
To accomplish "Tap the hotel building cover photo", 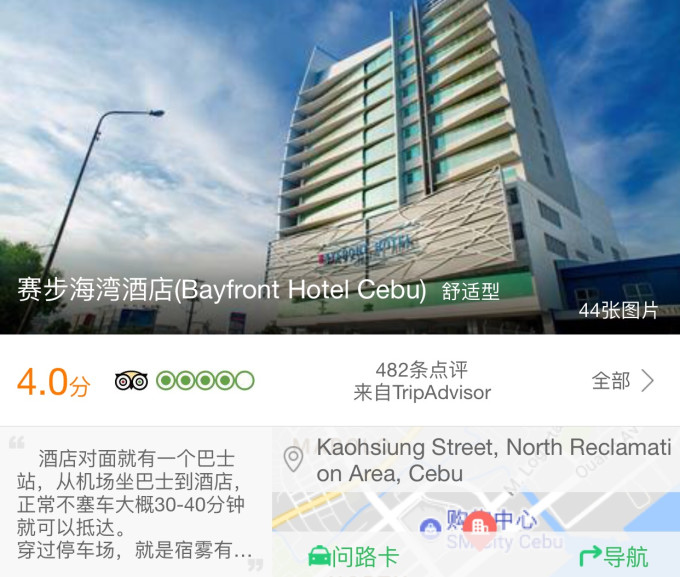I will pyautogui.click(x=340, y=167).
